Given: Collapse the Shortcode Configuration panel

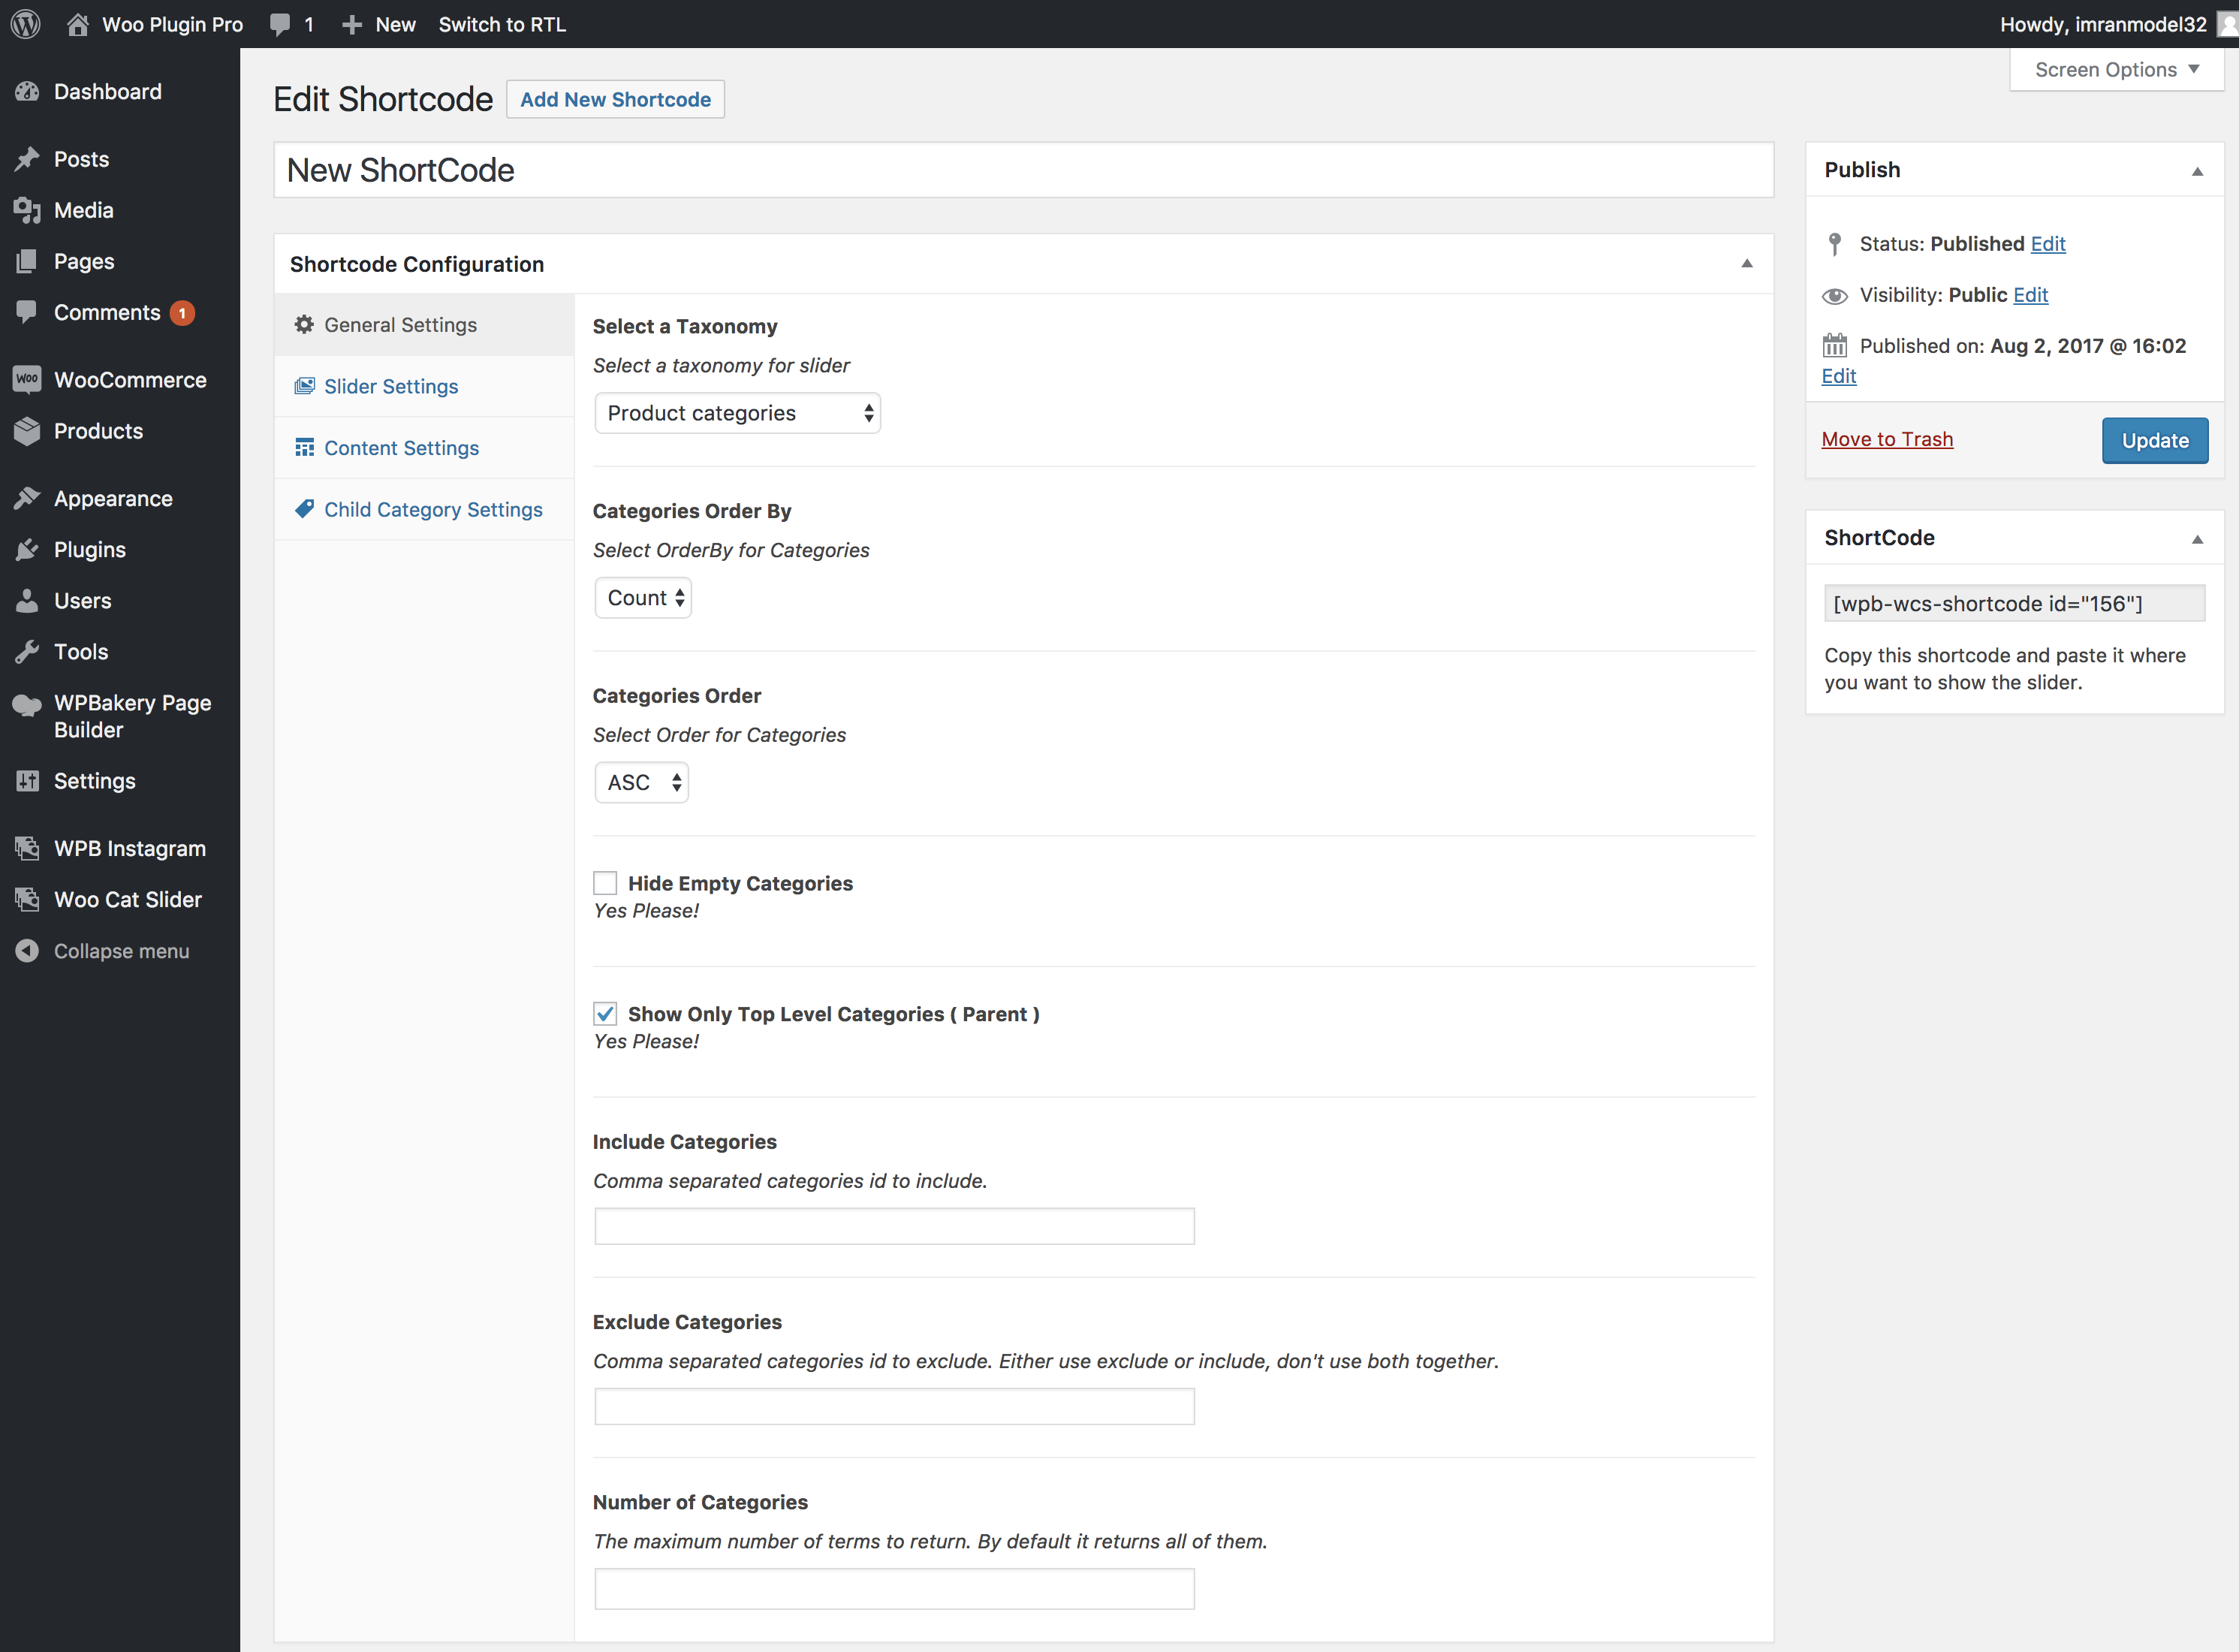Looking at the screenshot, I should coord(1747,264).
